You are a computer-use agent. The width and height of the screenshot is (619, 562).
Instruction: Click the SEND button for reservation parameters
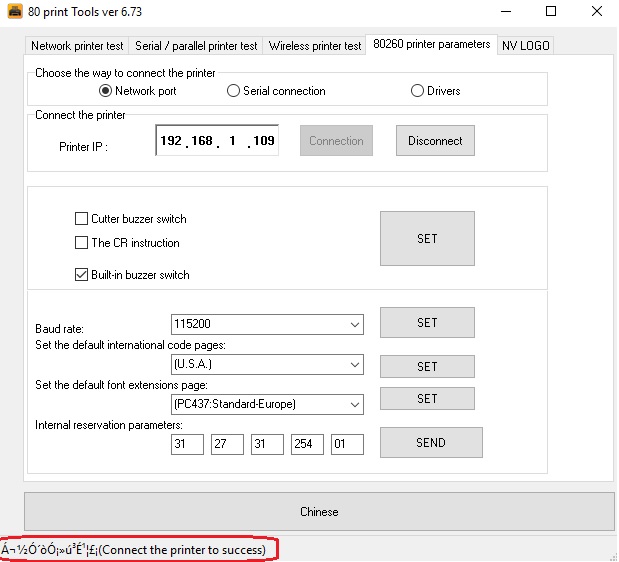pos(431,443)
